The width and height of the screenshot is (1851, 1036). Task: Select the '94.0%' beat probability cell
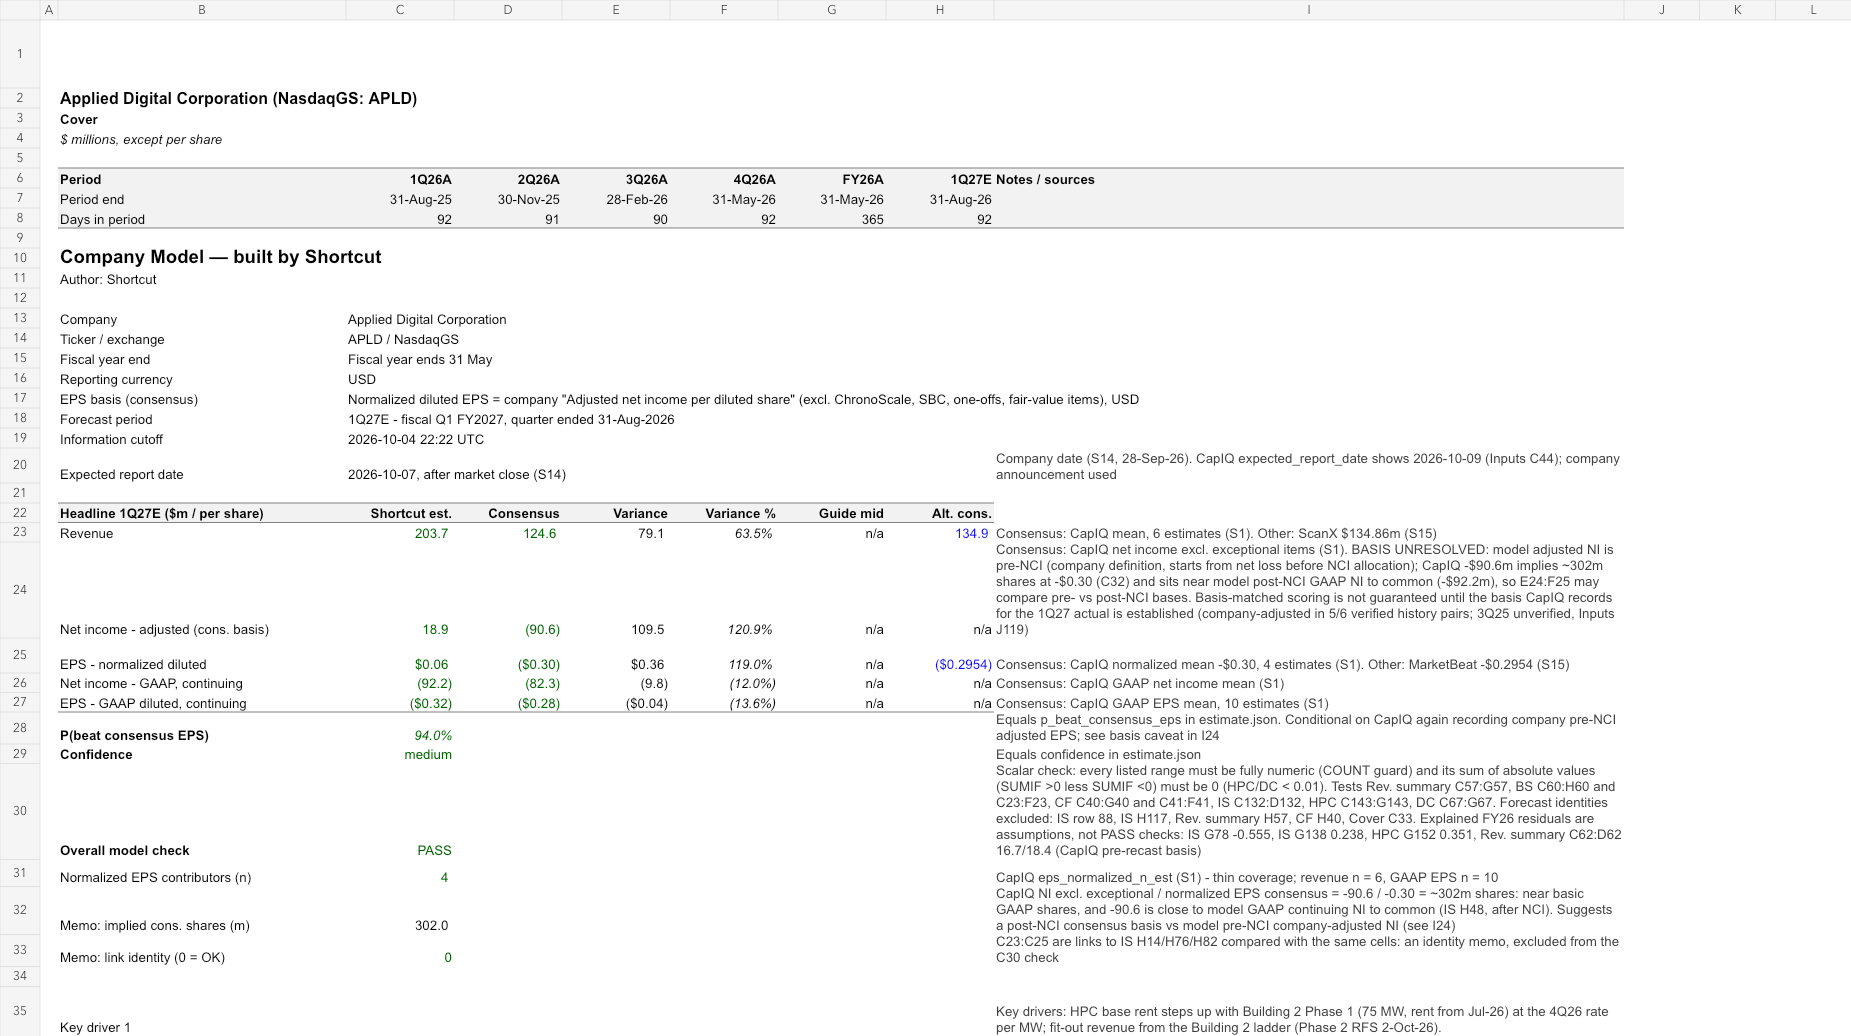coord(433,735)
